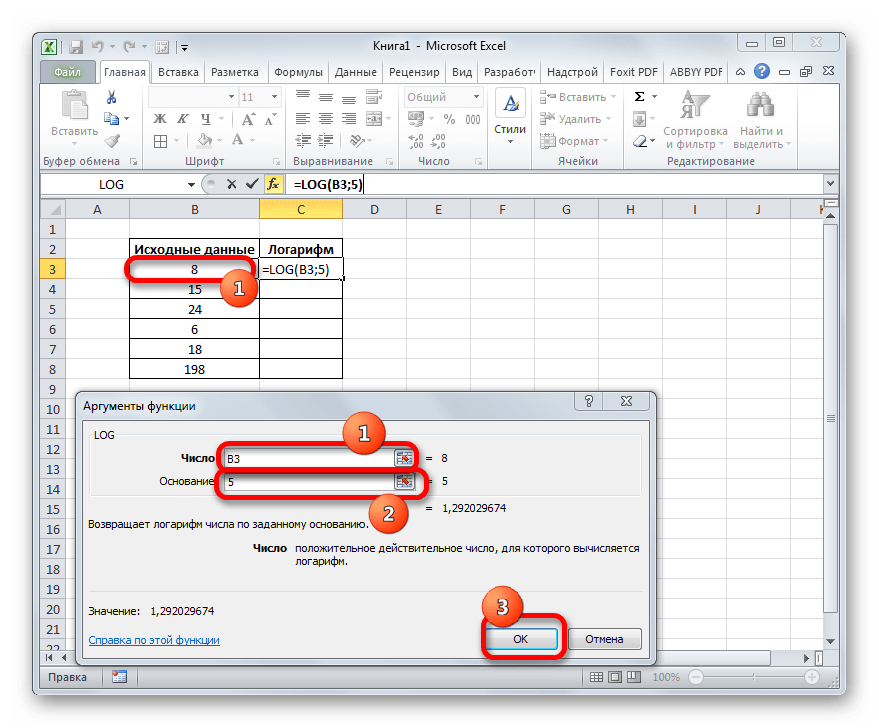The image size is (879, 728).
Task: Open the Справка по этой функции link
Action: click(154, 640)
